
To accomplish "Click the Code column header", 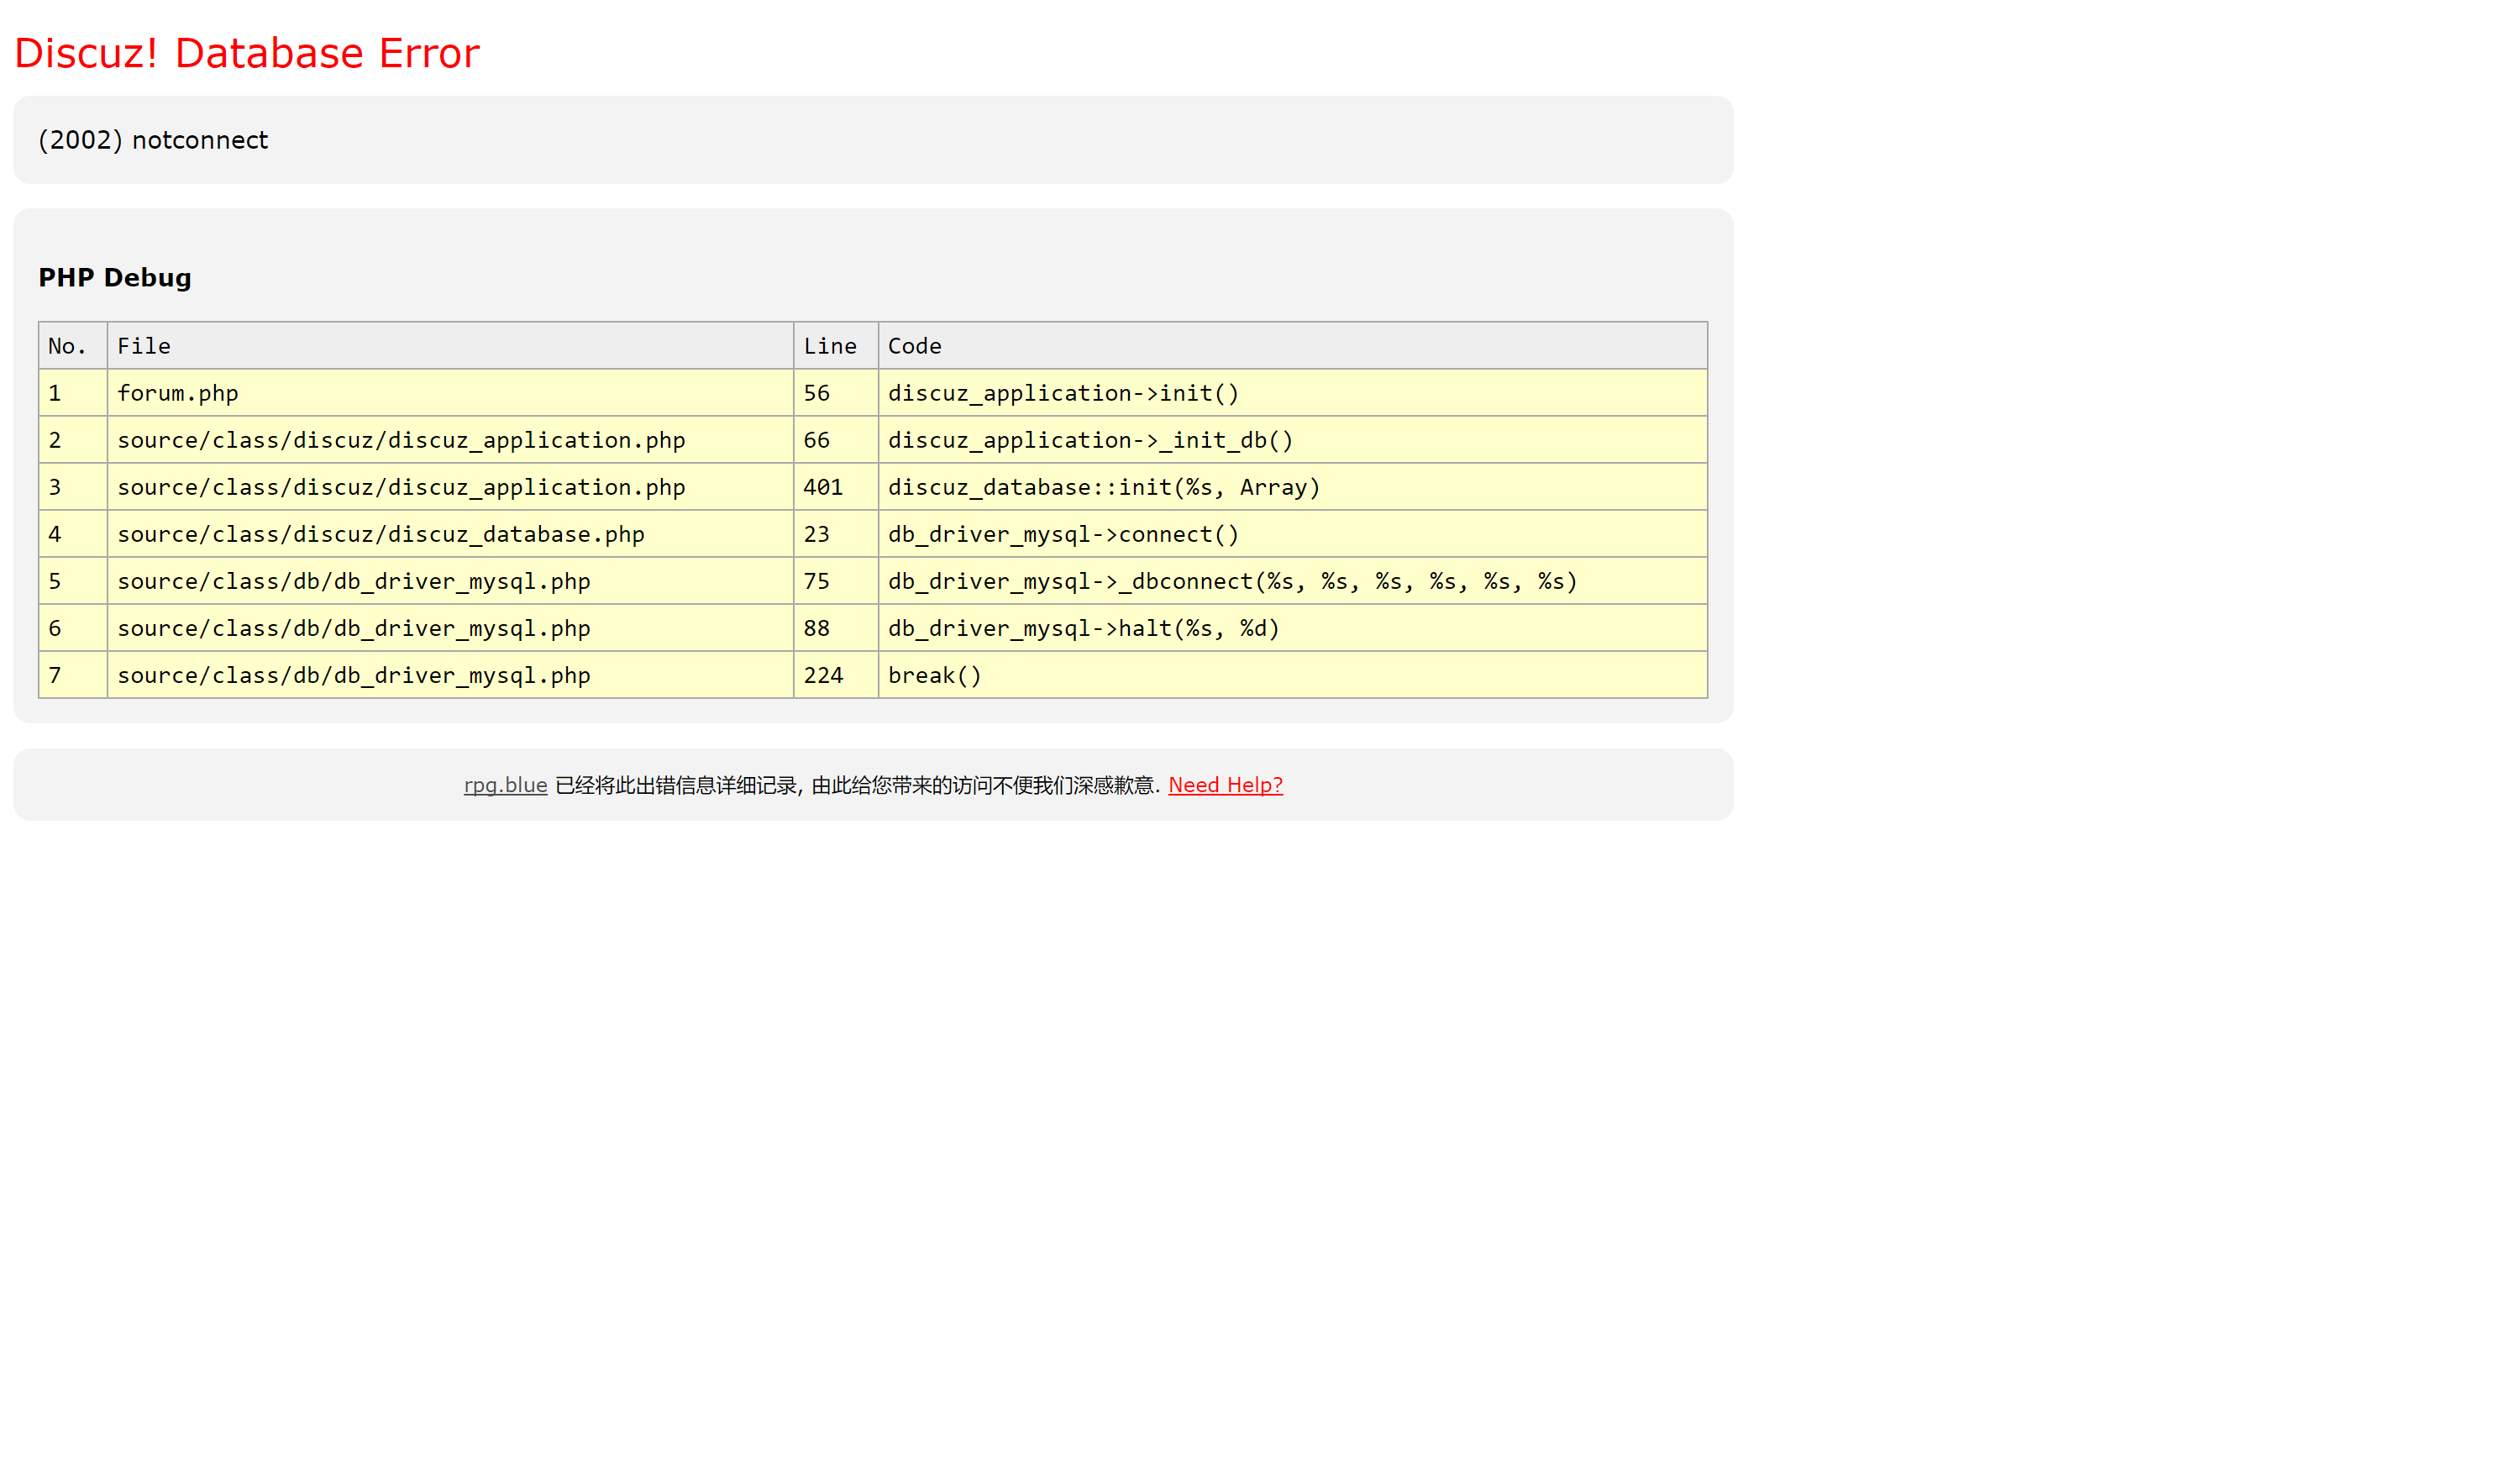I will (x=1293, y=346).
